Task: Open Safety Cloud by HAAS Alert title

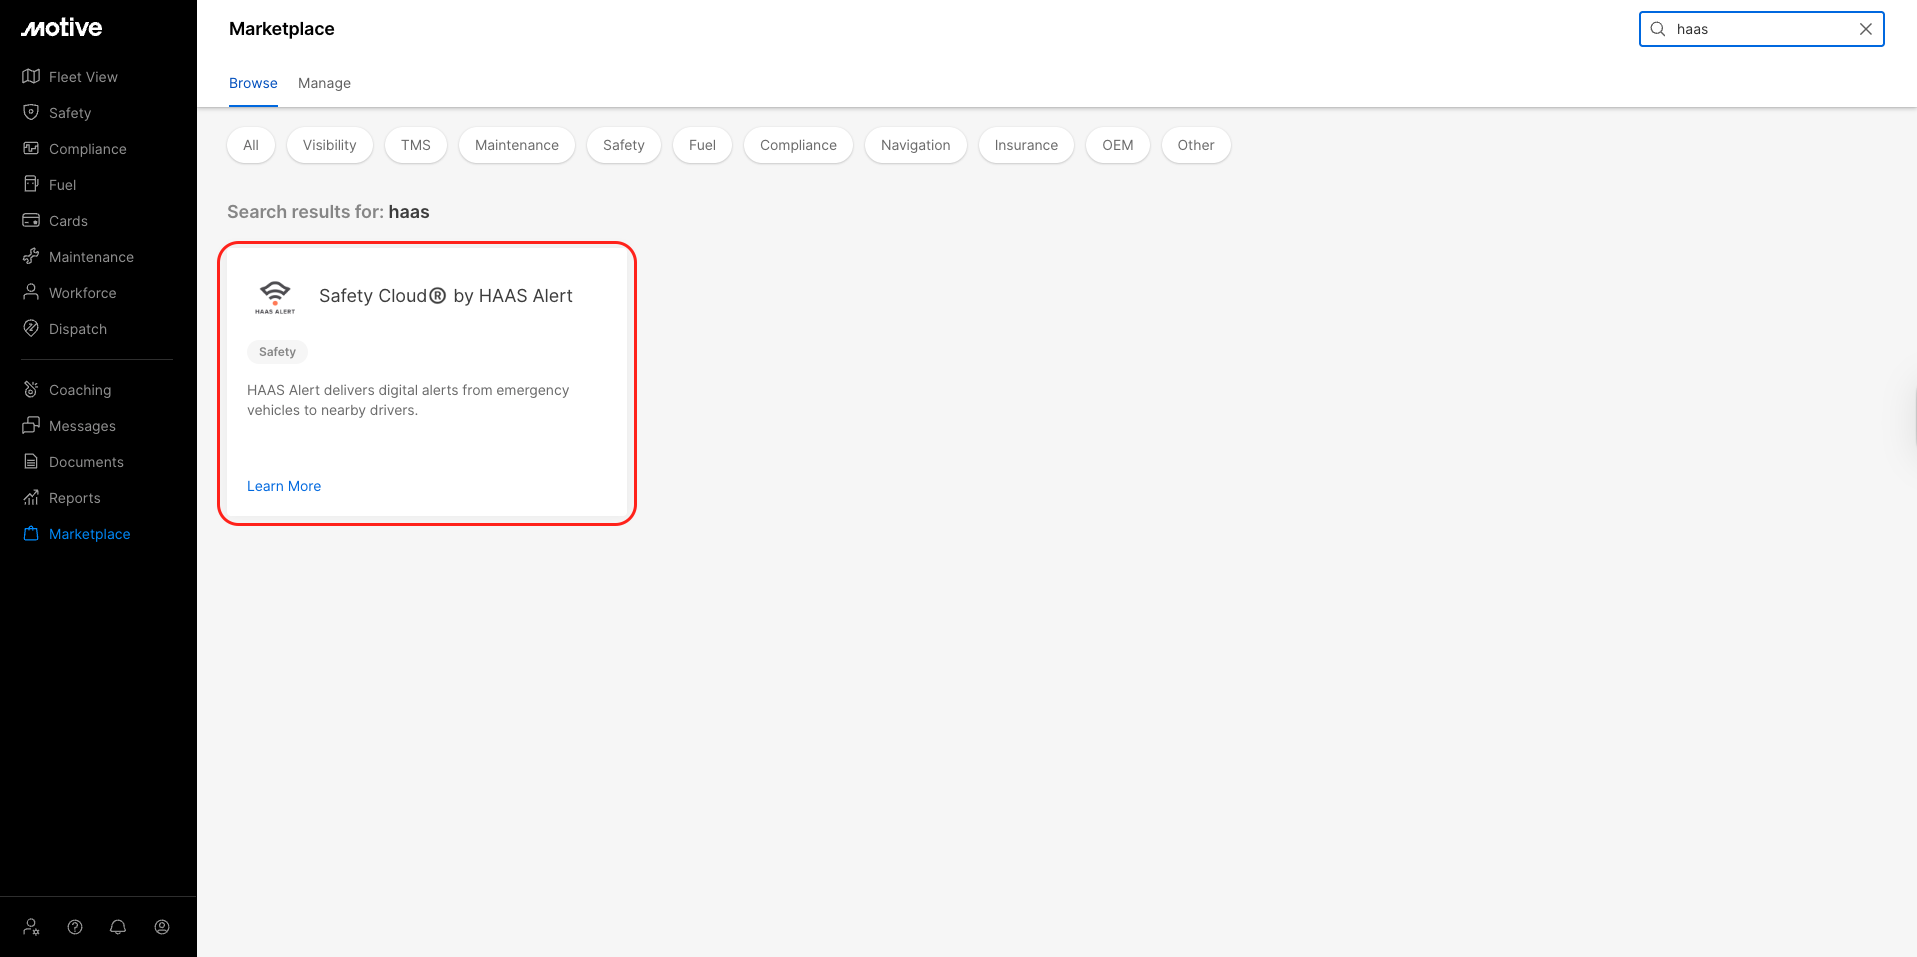Action: (446, 296)
